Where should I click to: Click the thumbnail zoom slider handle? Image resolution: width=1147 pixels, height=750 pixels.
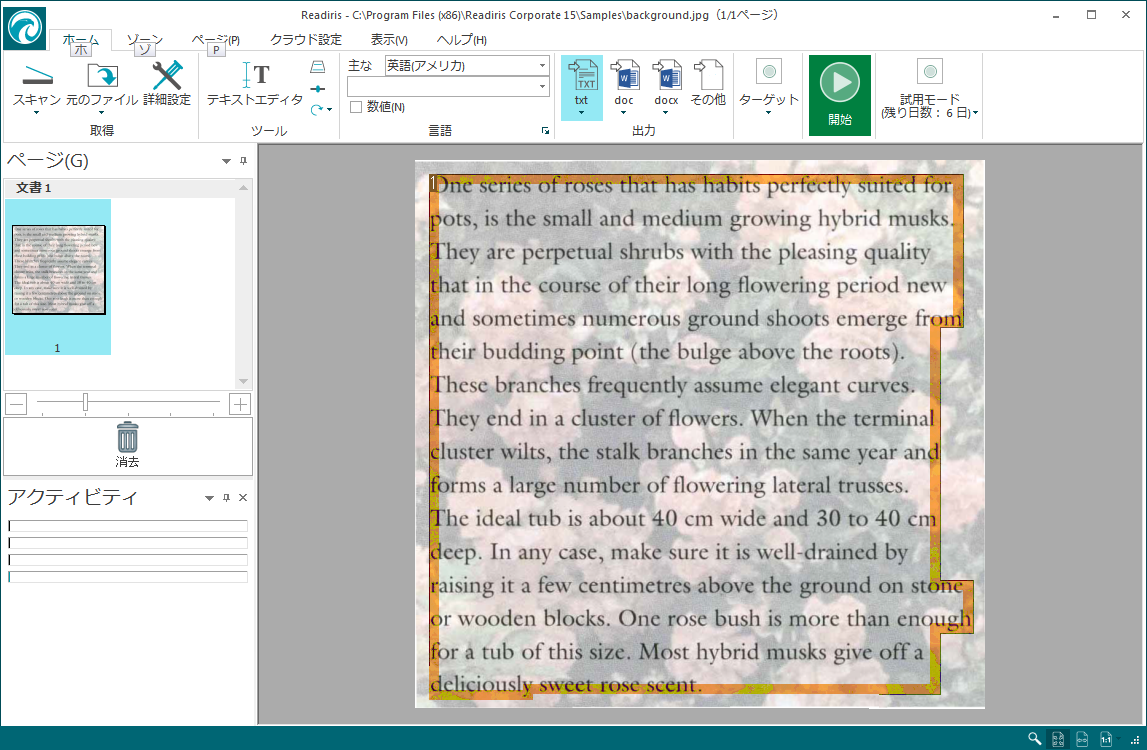86,403
